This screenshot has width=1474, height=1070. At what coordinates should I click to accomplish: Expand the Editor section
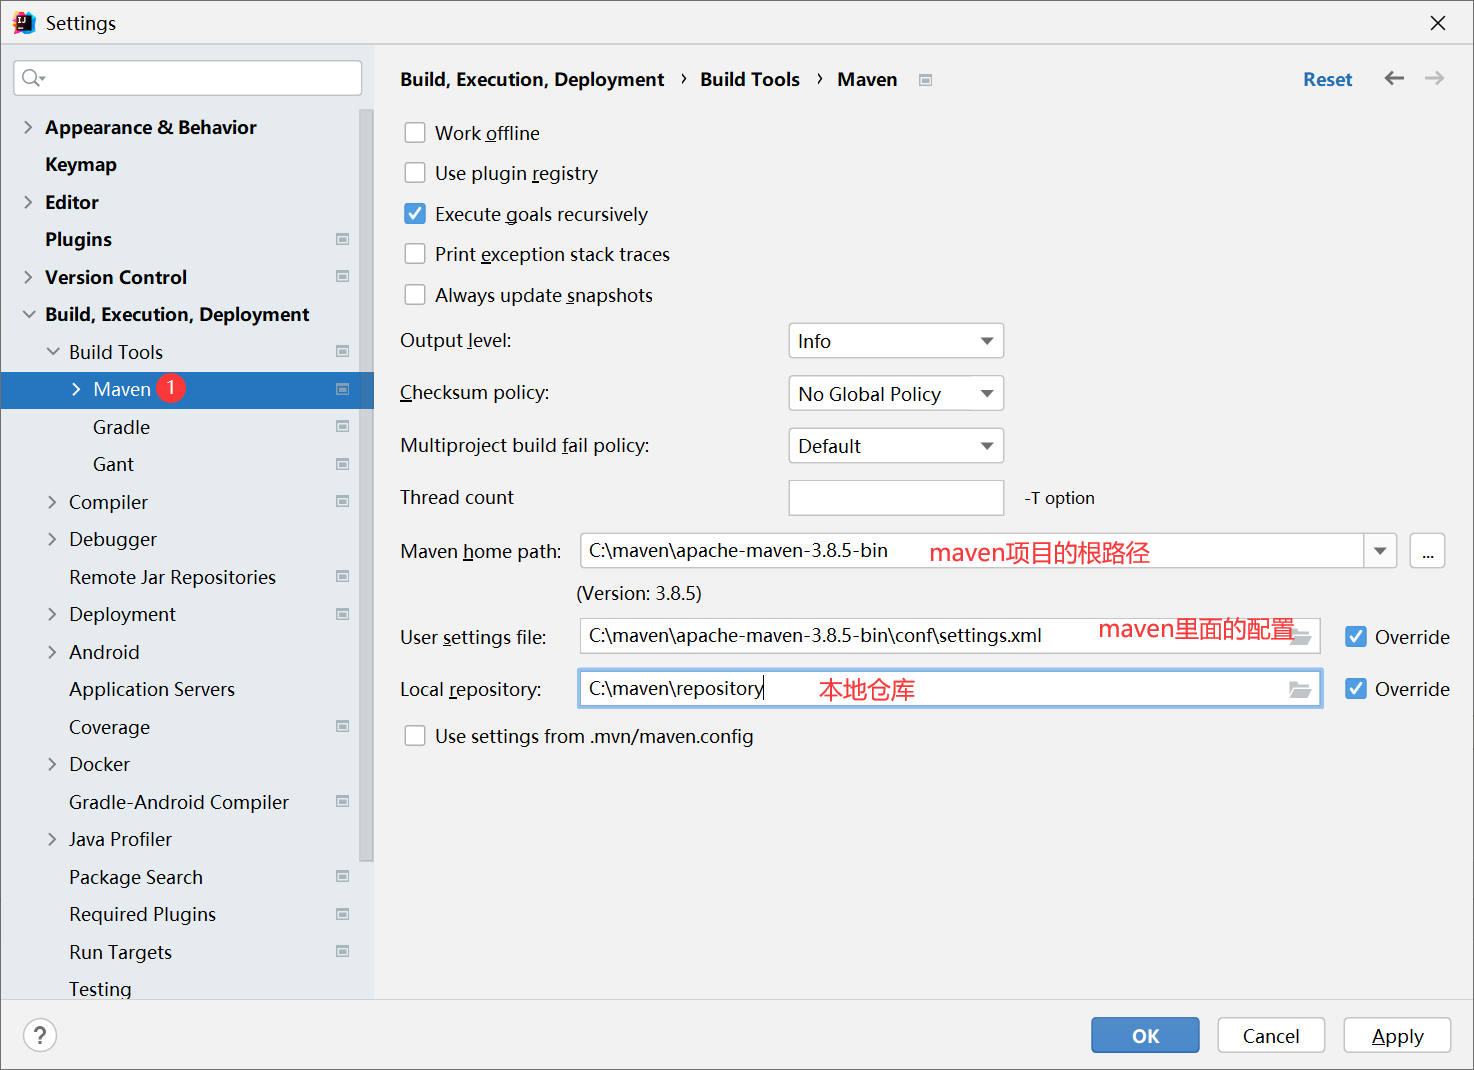click(x=28, y=202)
